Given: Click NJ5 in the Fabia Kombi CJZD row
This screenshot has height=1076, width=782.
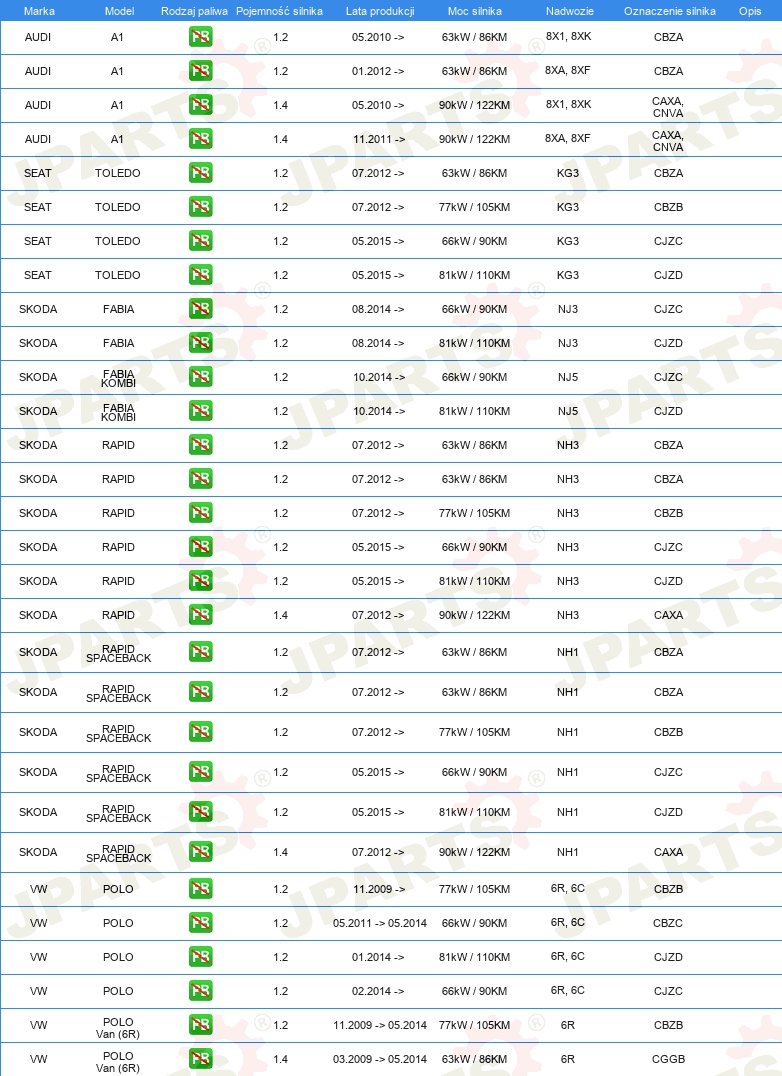Looking at the screenshot, I should pyautogui.click(x=568, y=411).
